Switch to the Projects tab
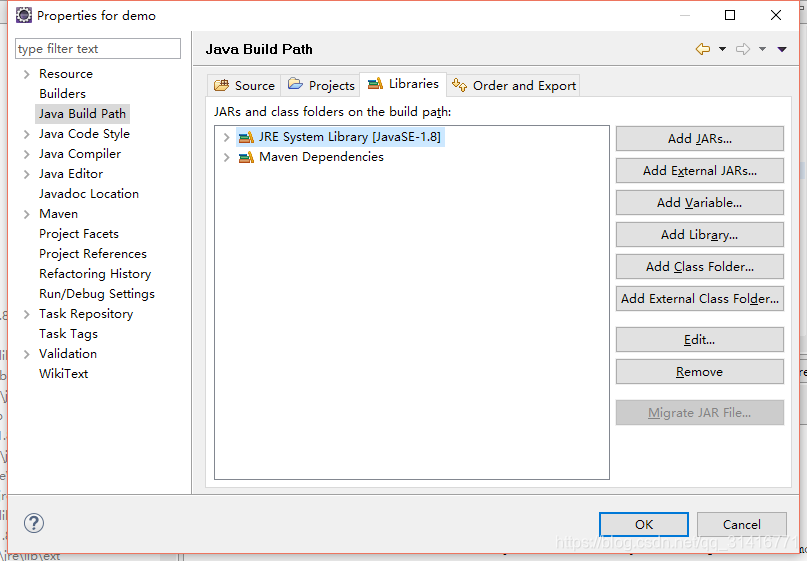 (321, 85)
